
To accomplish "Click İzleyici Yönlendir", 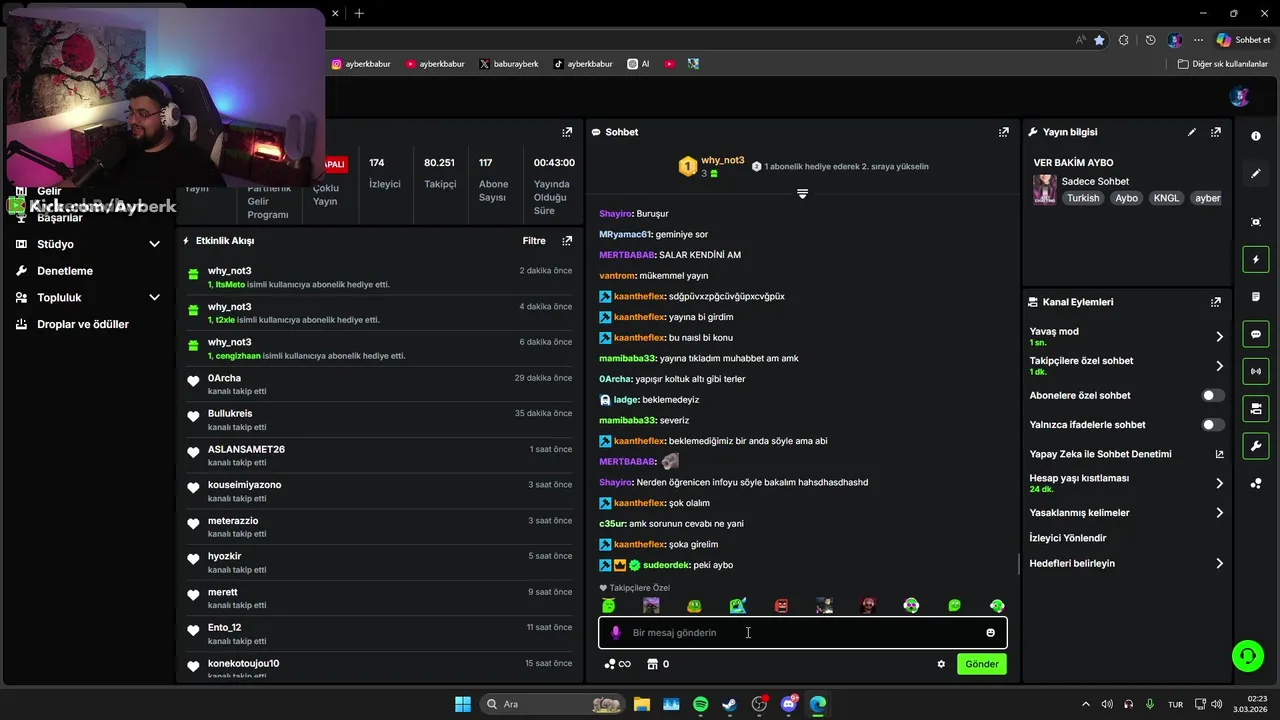I will 1067,538.
